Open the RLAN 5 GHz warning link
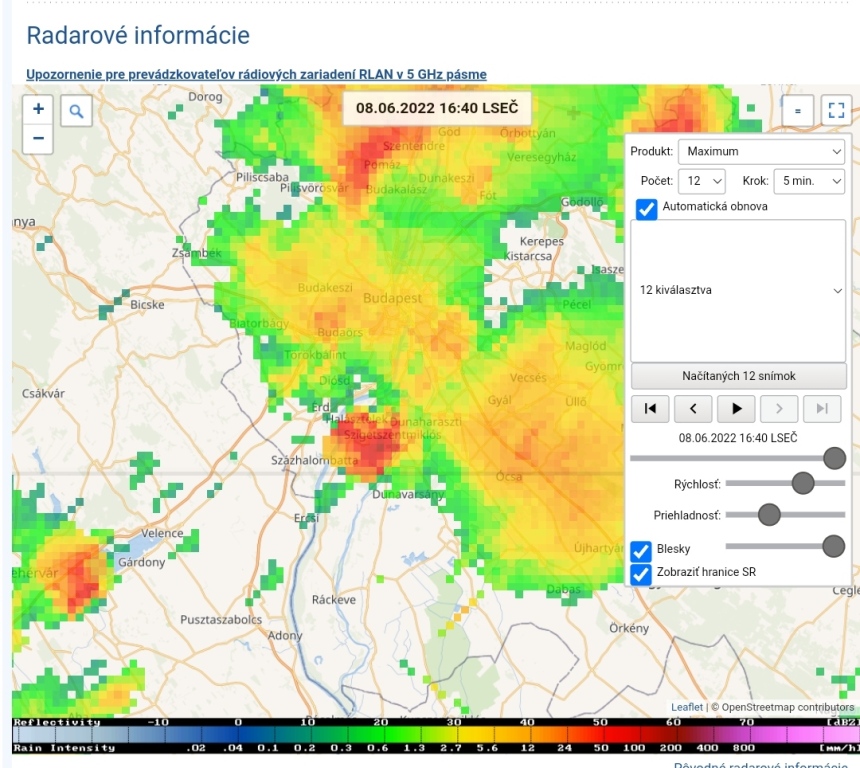 pyautogui.click(x=256, y=75)
